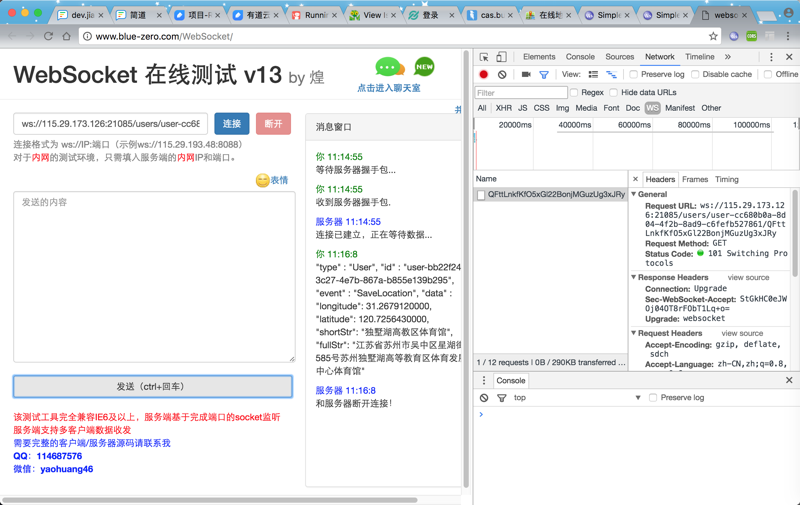
Task: Open the emoji 表情 picker
Action: (272, 180)
